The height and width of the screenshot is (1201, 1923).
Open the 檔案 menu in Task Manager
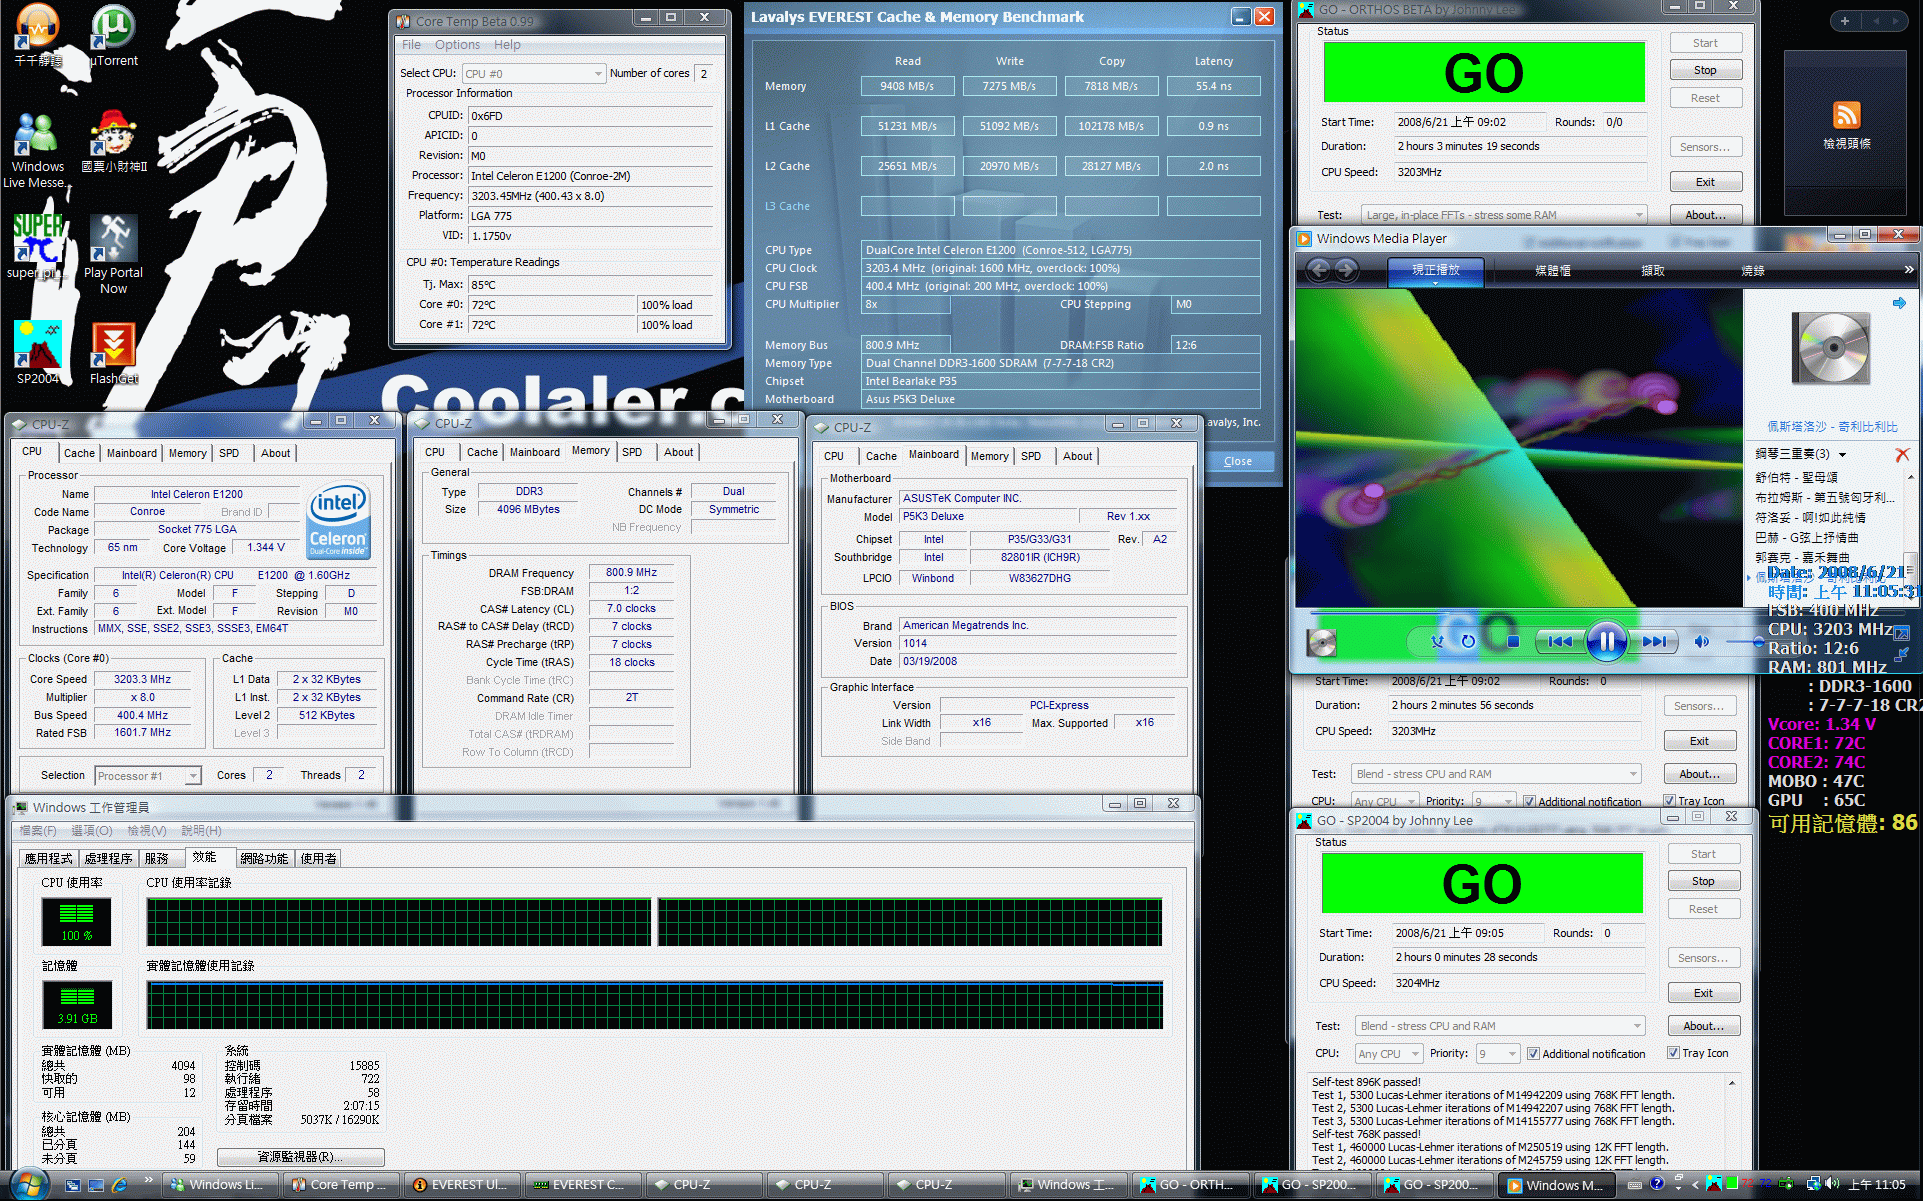pyautogui.click(x=38, y=830)
